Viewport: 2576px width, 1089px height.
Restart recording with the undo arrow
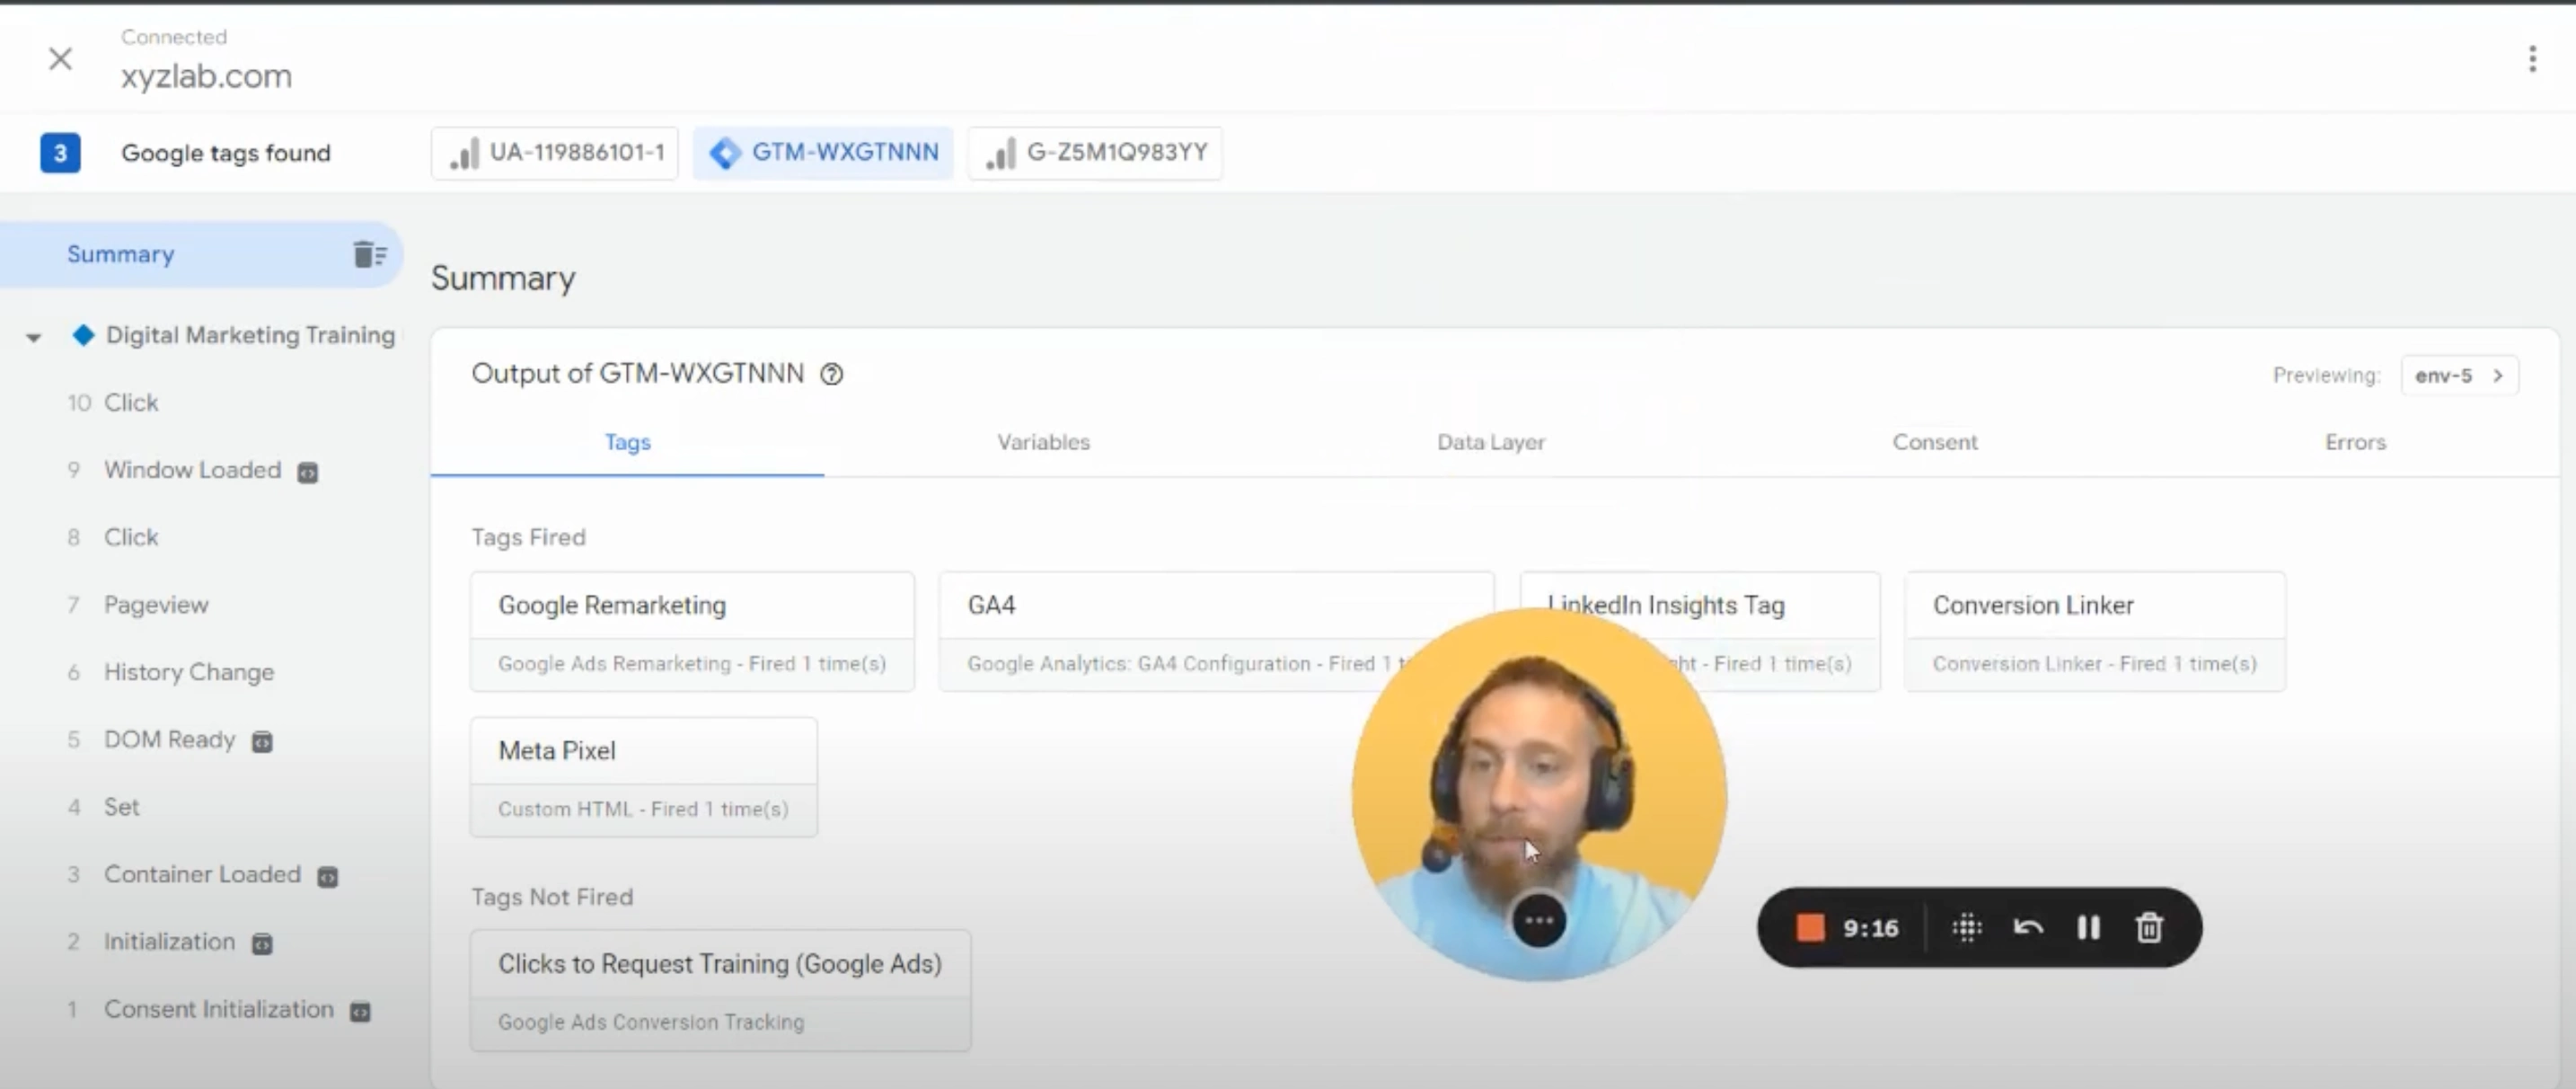pyautogui.click(x=2027, y=928)
